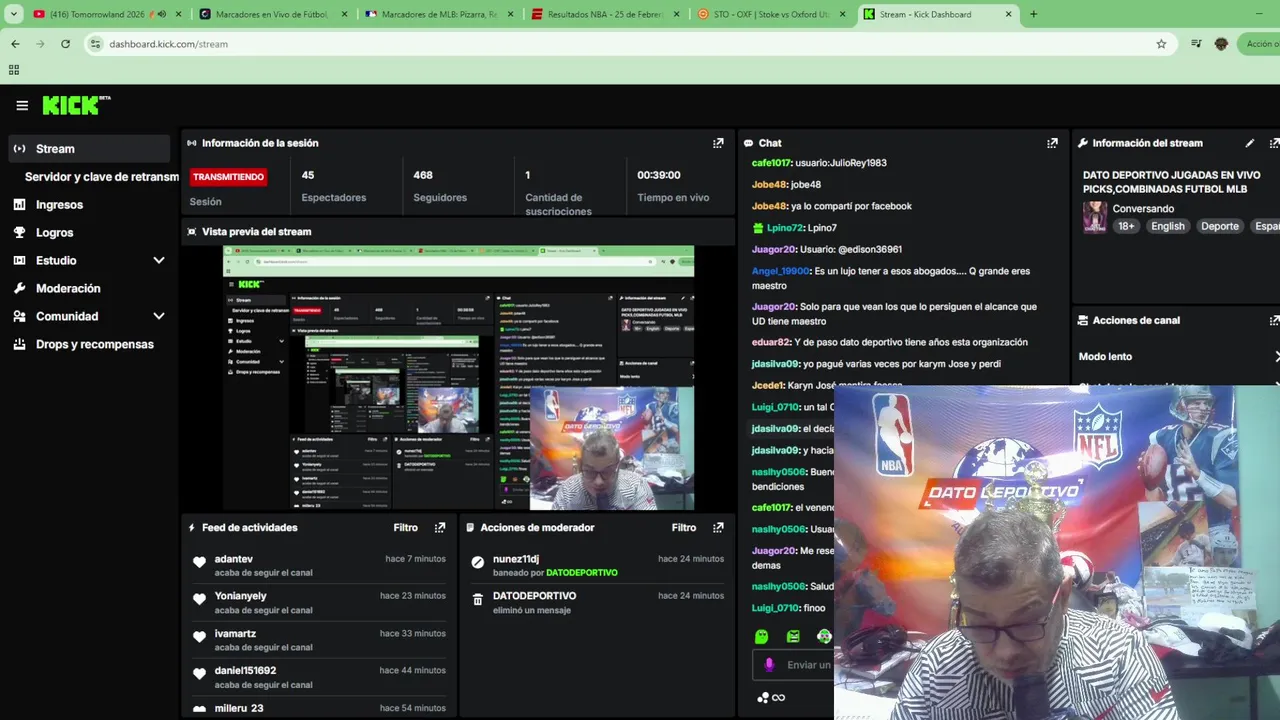This screenshot has height=720, width=1280.
Task: Open the Logros page
Action: click(54, 233)
